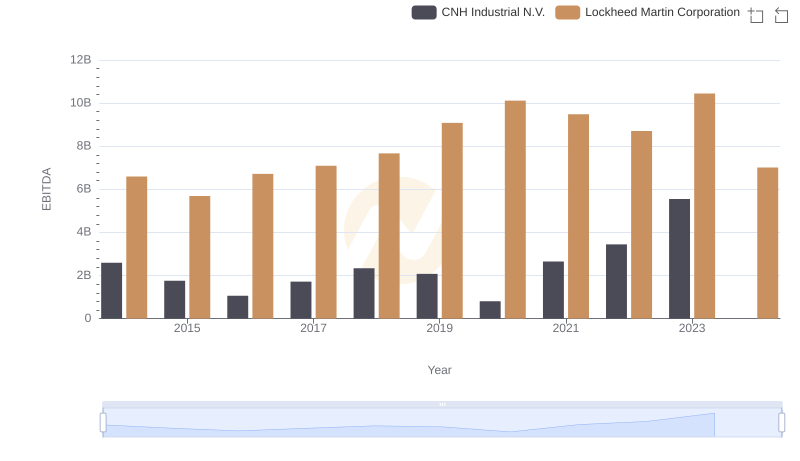Click the CNH Industrial bar for 2017
Screen dimensions: 800x461
point(301,300)
